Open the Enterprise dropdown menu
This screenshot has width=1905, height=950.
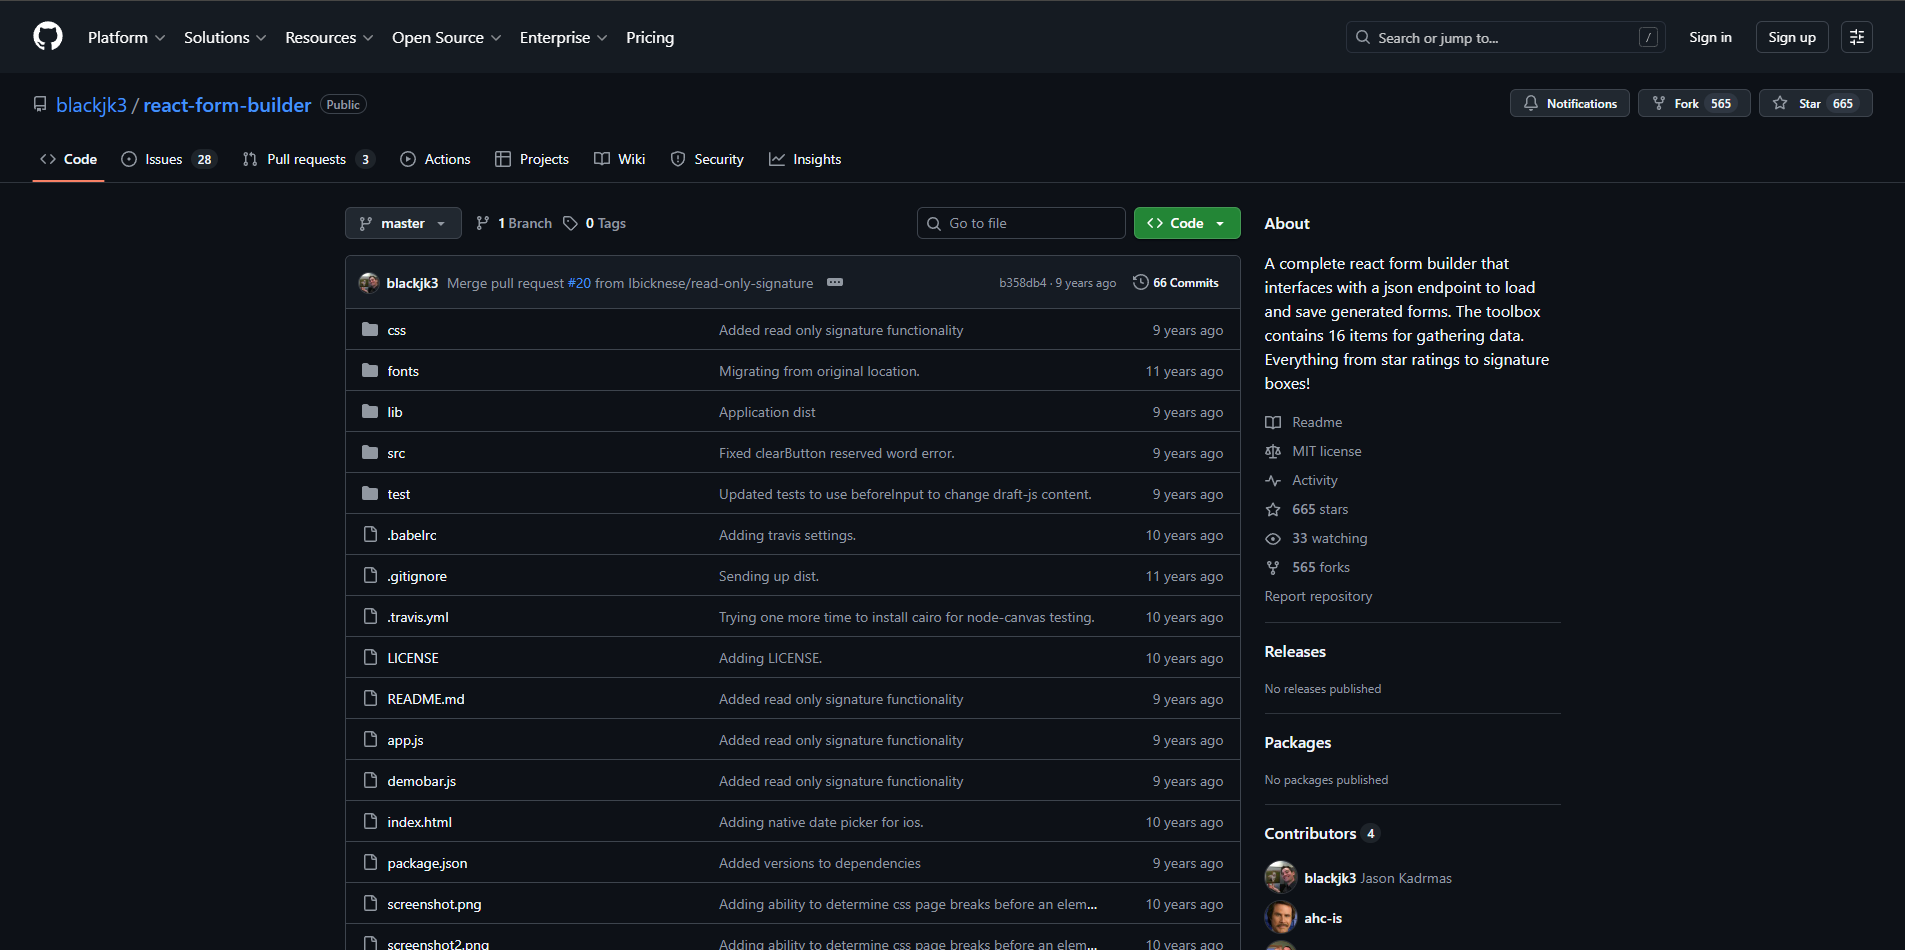[564, 37]
